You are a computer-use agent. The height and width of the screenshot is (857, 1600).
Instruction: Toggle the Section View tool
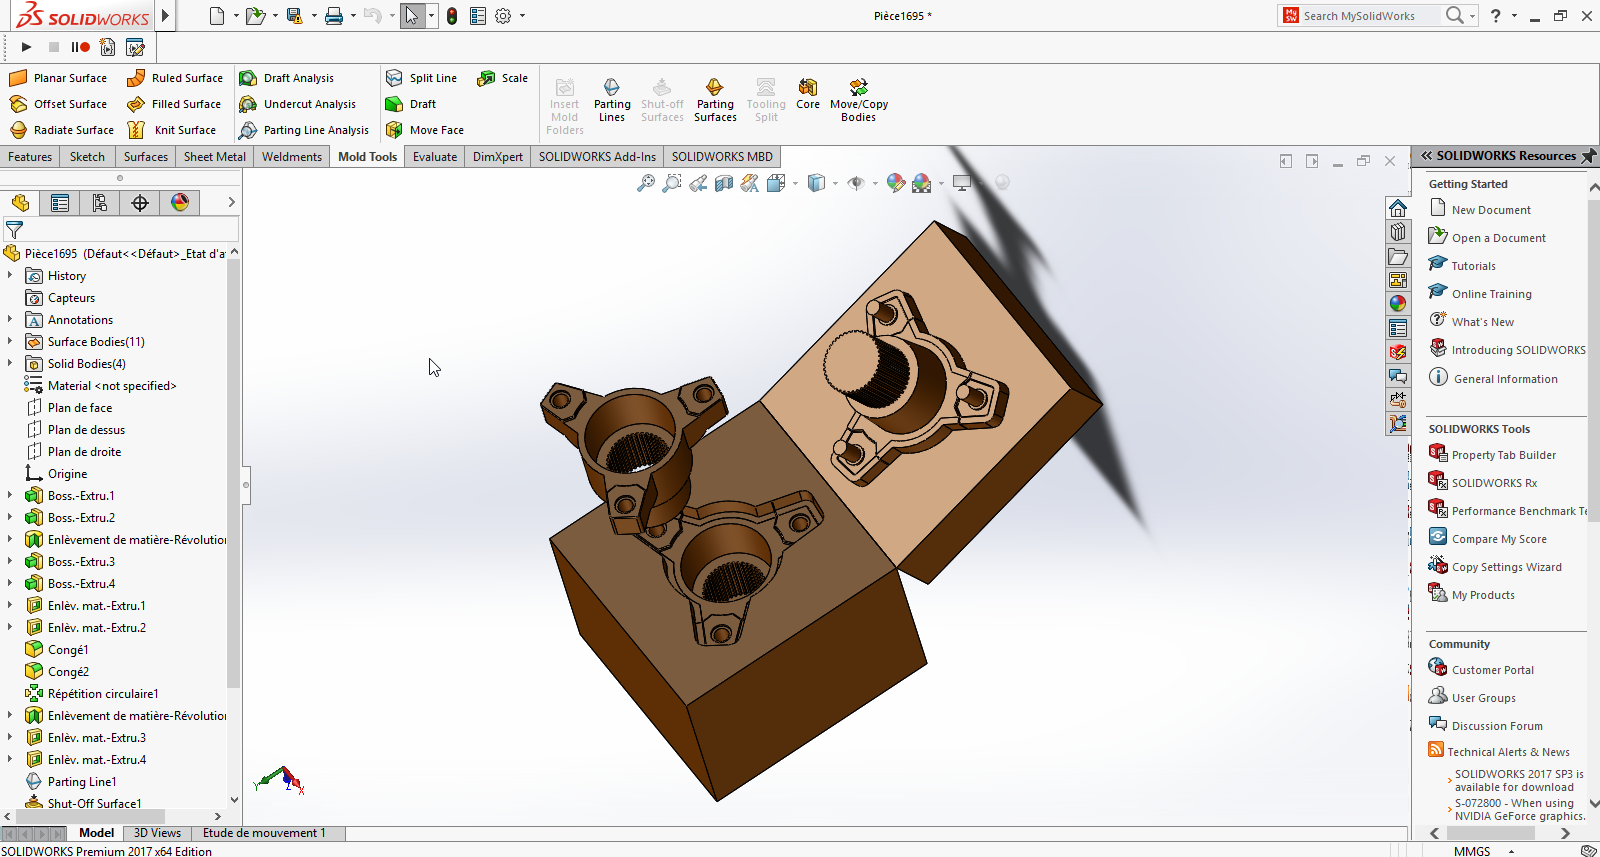point(724,183)
